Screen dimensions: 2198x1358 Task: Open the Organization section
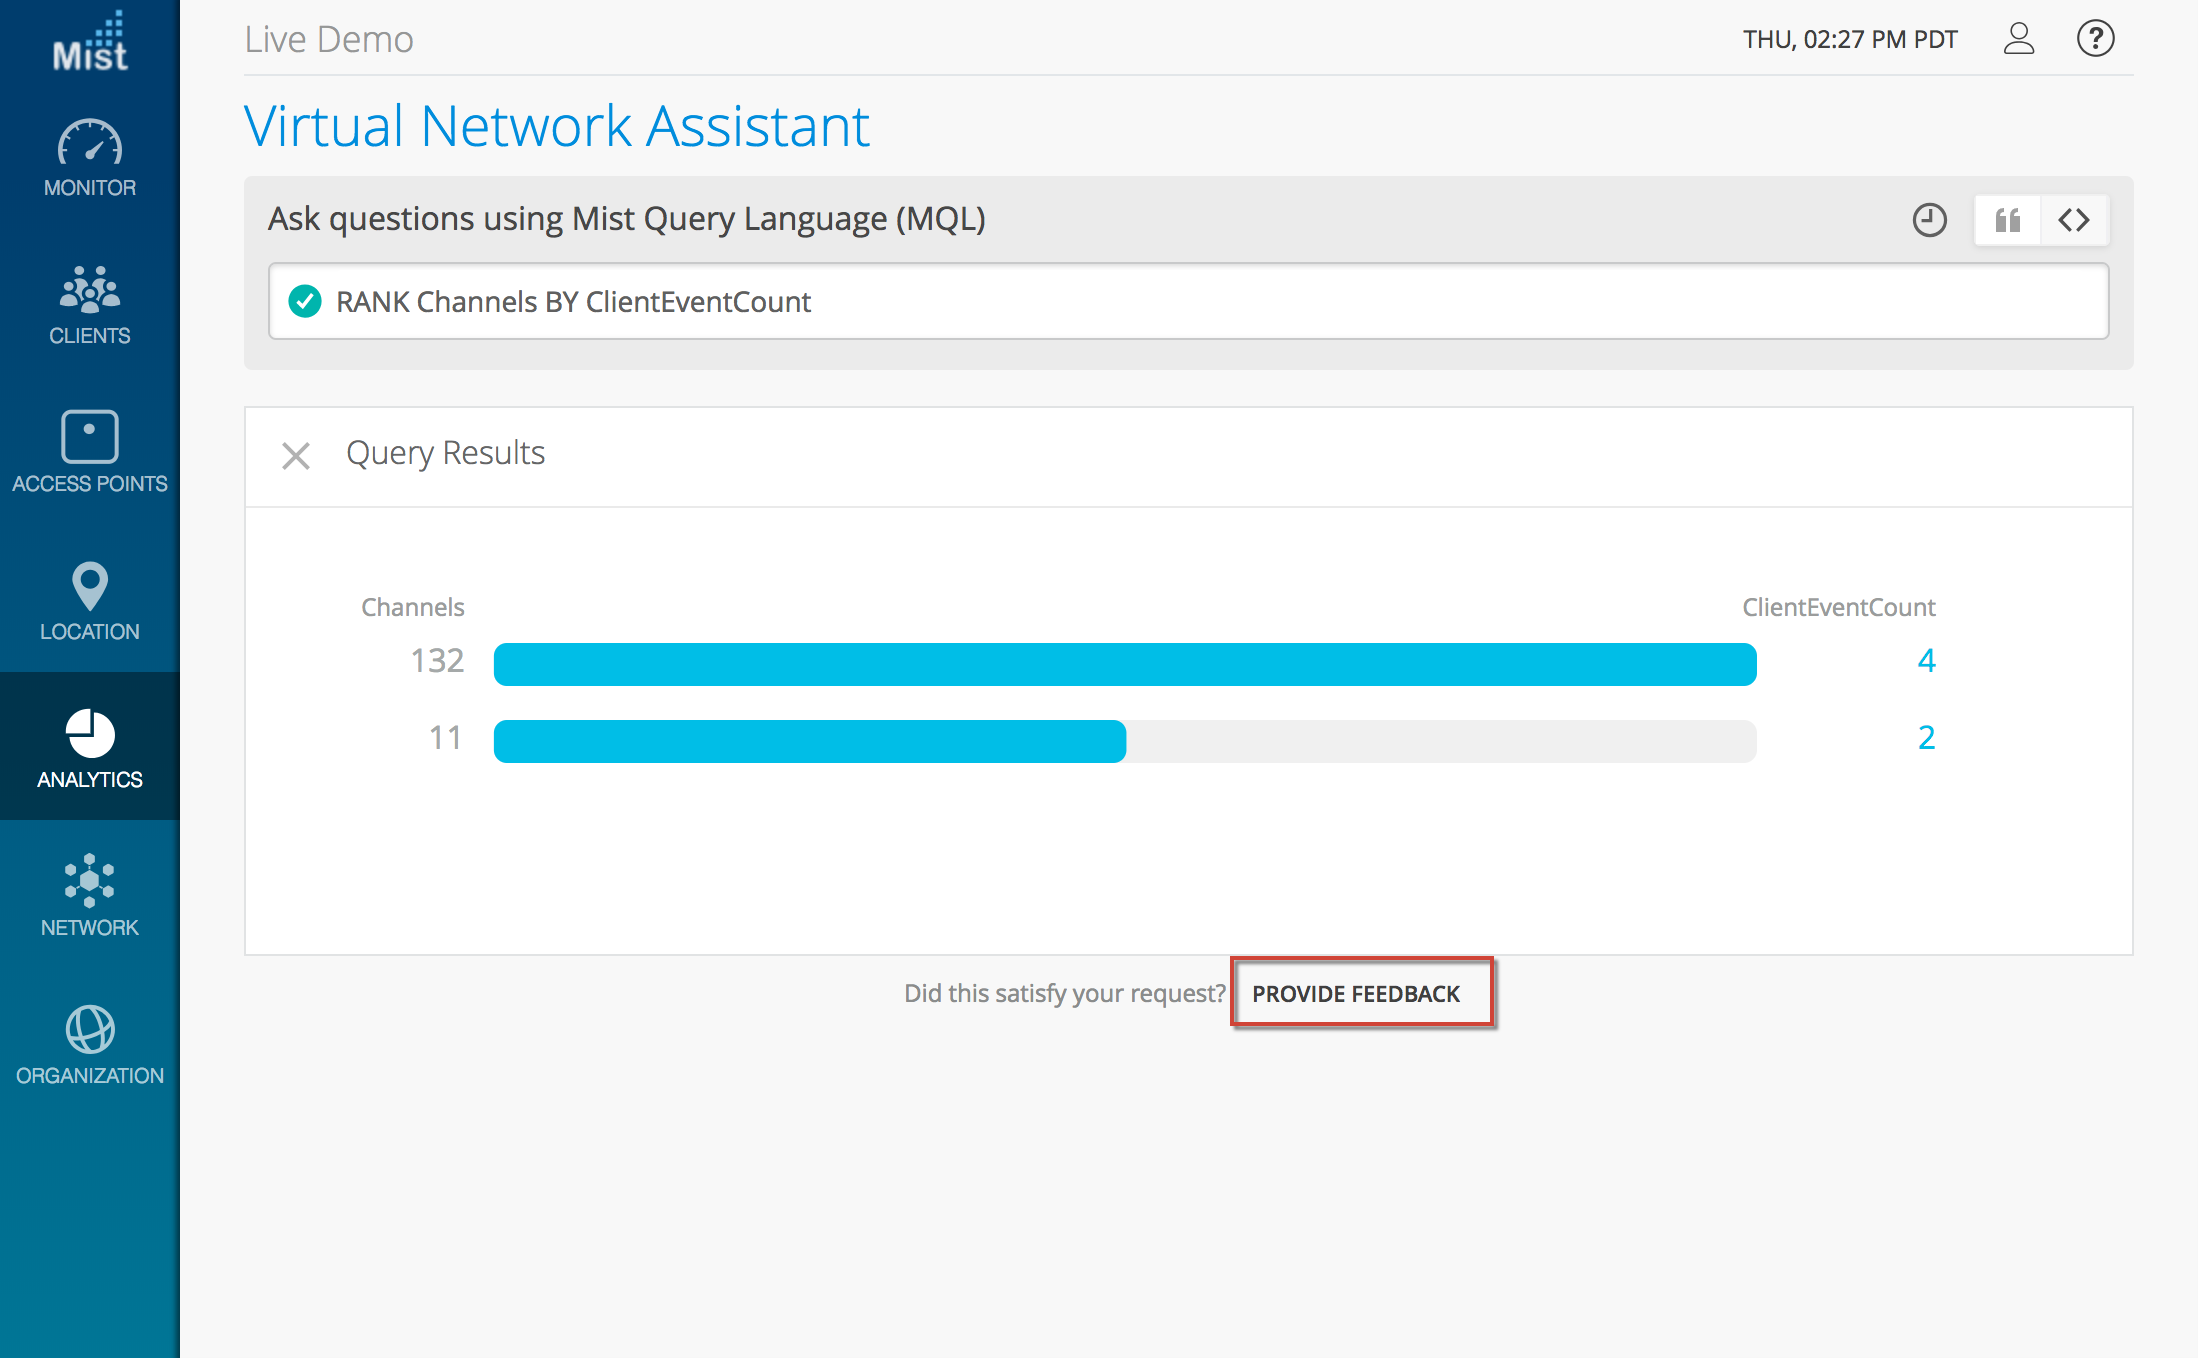point(90,1045)
